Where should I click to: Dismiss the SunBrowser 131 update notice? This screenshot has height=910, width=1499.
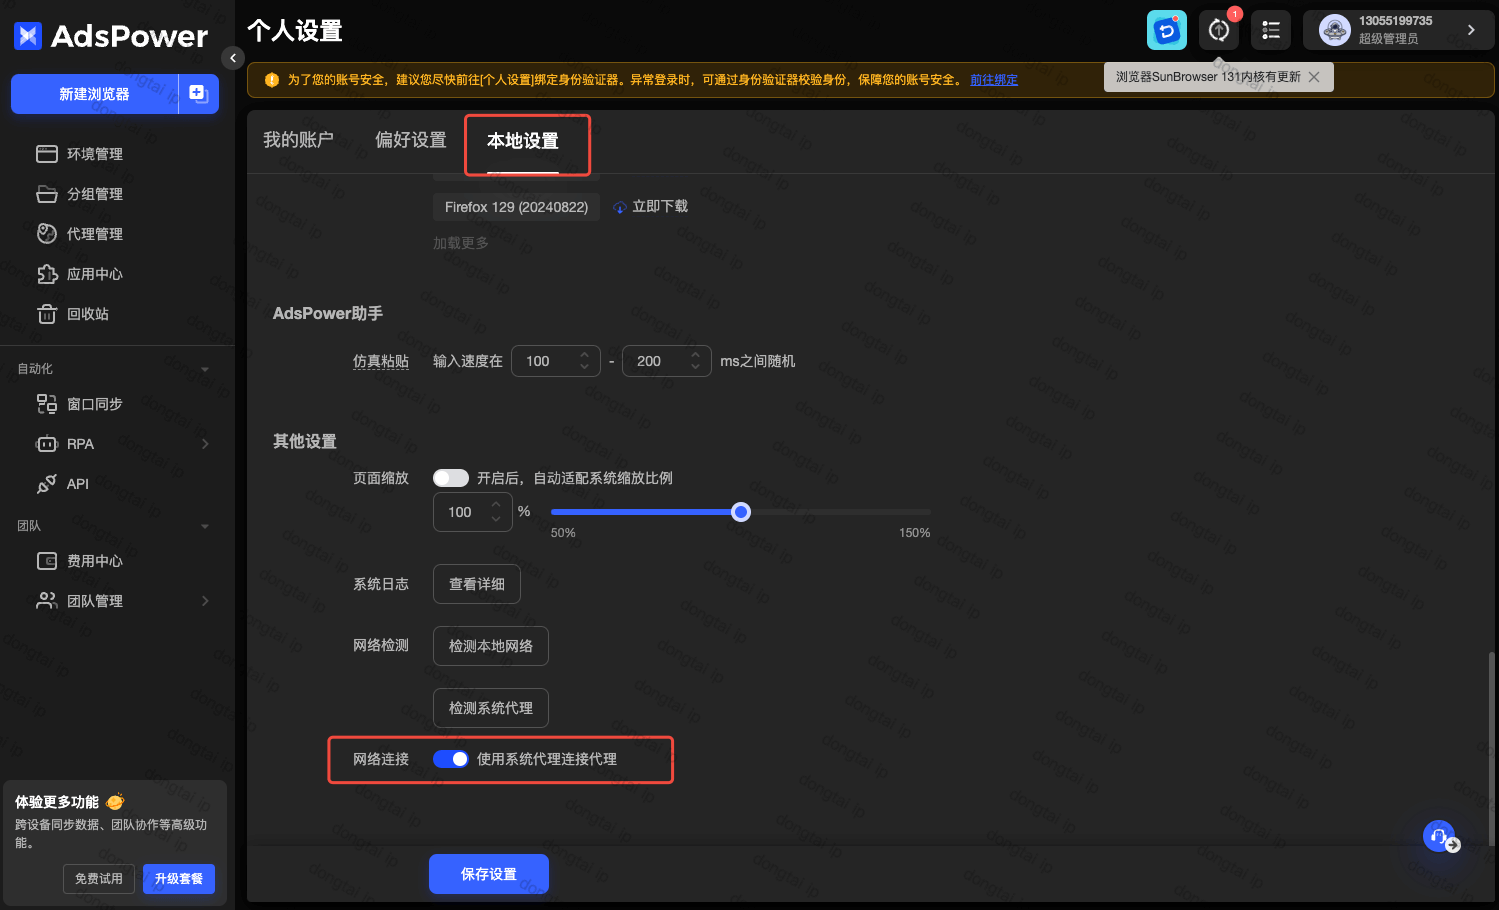(1314, 77)
